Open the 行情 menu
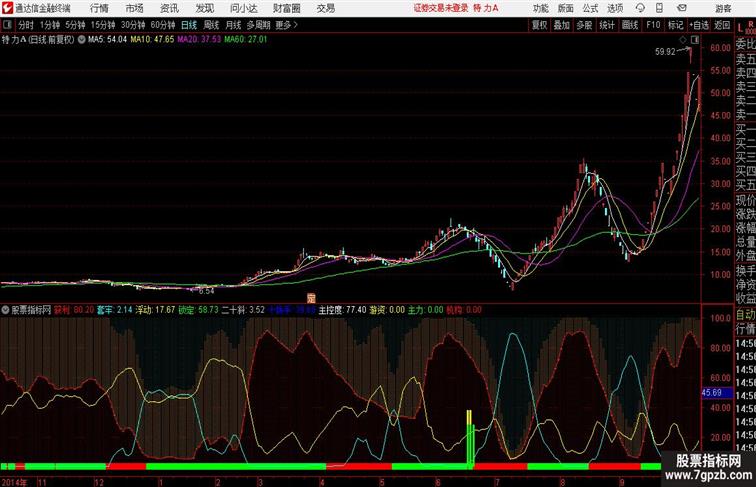 (99, 8)
